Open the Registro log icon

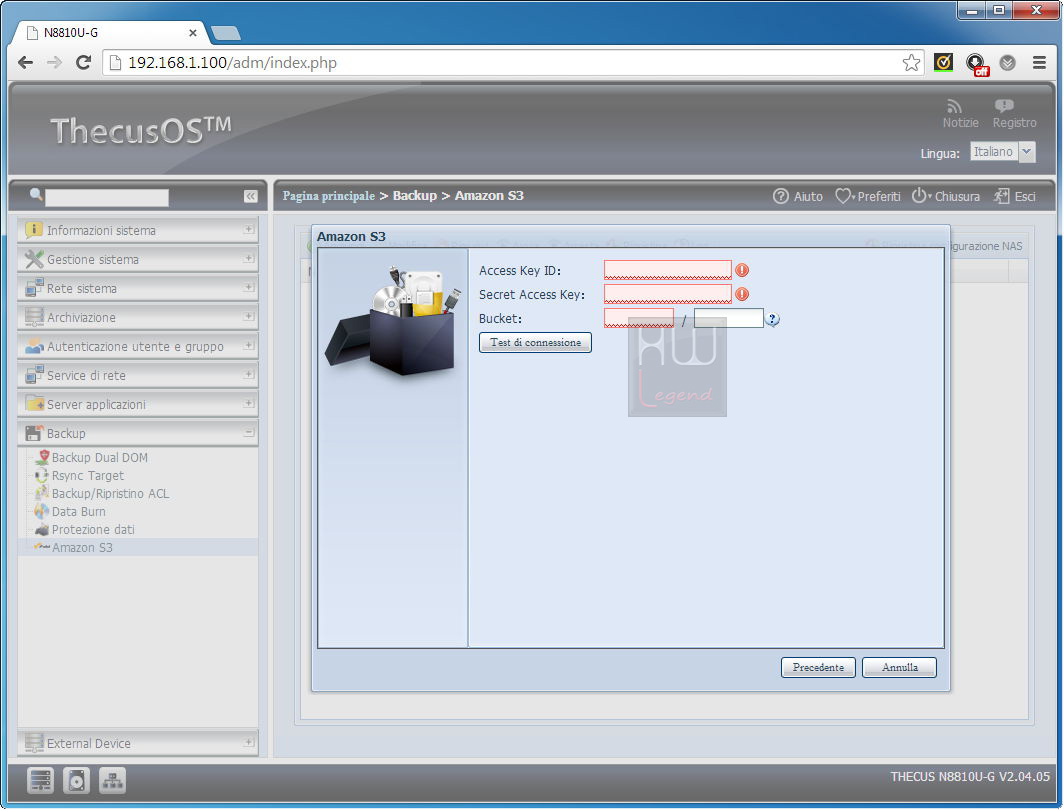1004,106
